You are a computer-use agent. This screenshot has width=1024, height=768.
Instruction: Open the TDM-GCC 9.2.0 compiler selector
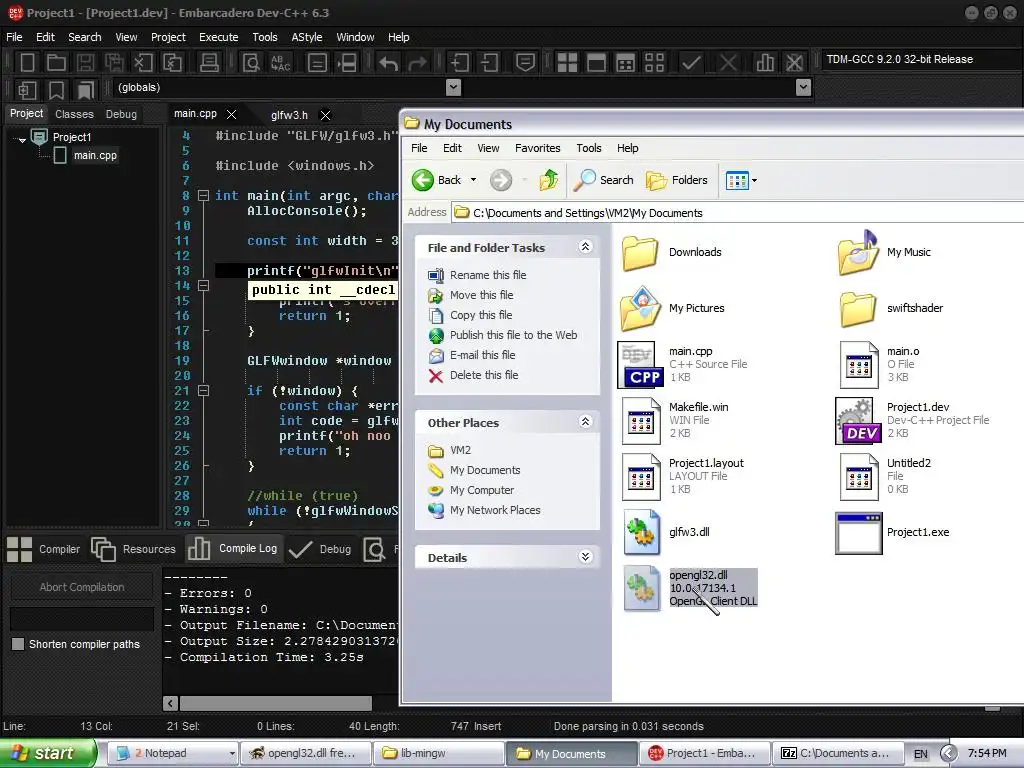click(920, 59)
